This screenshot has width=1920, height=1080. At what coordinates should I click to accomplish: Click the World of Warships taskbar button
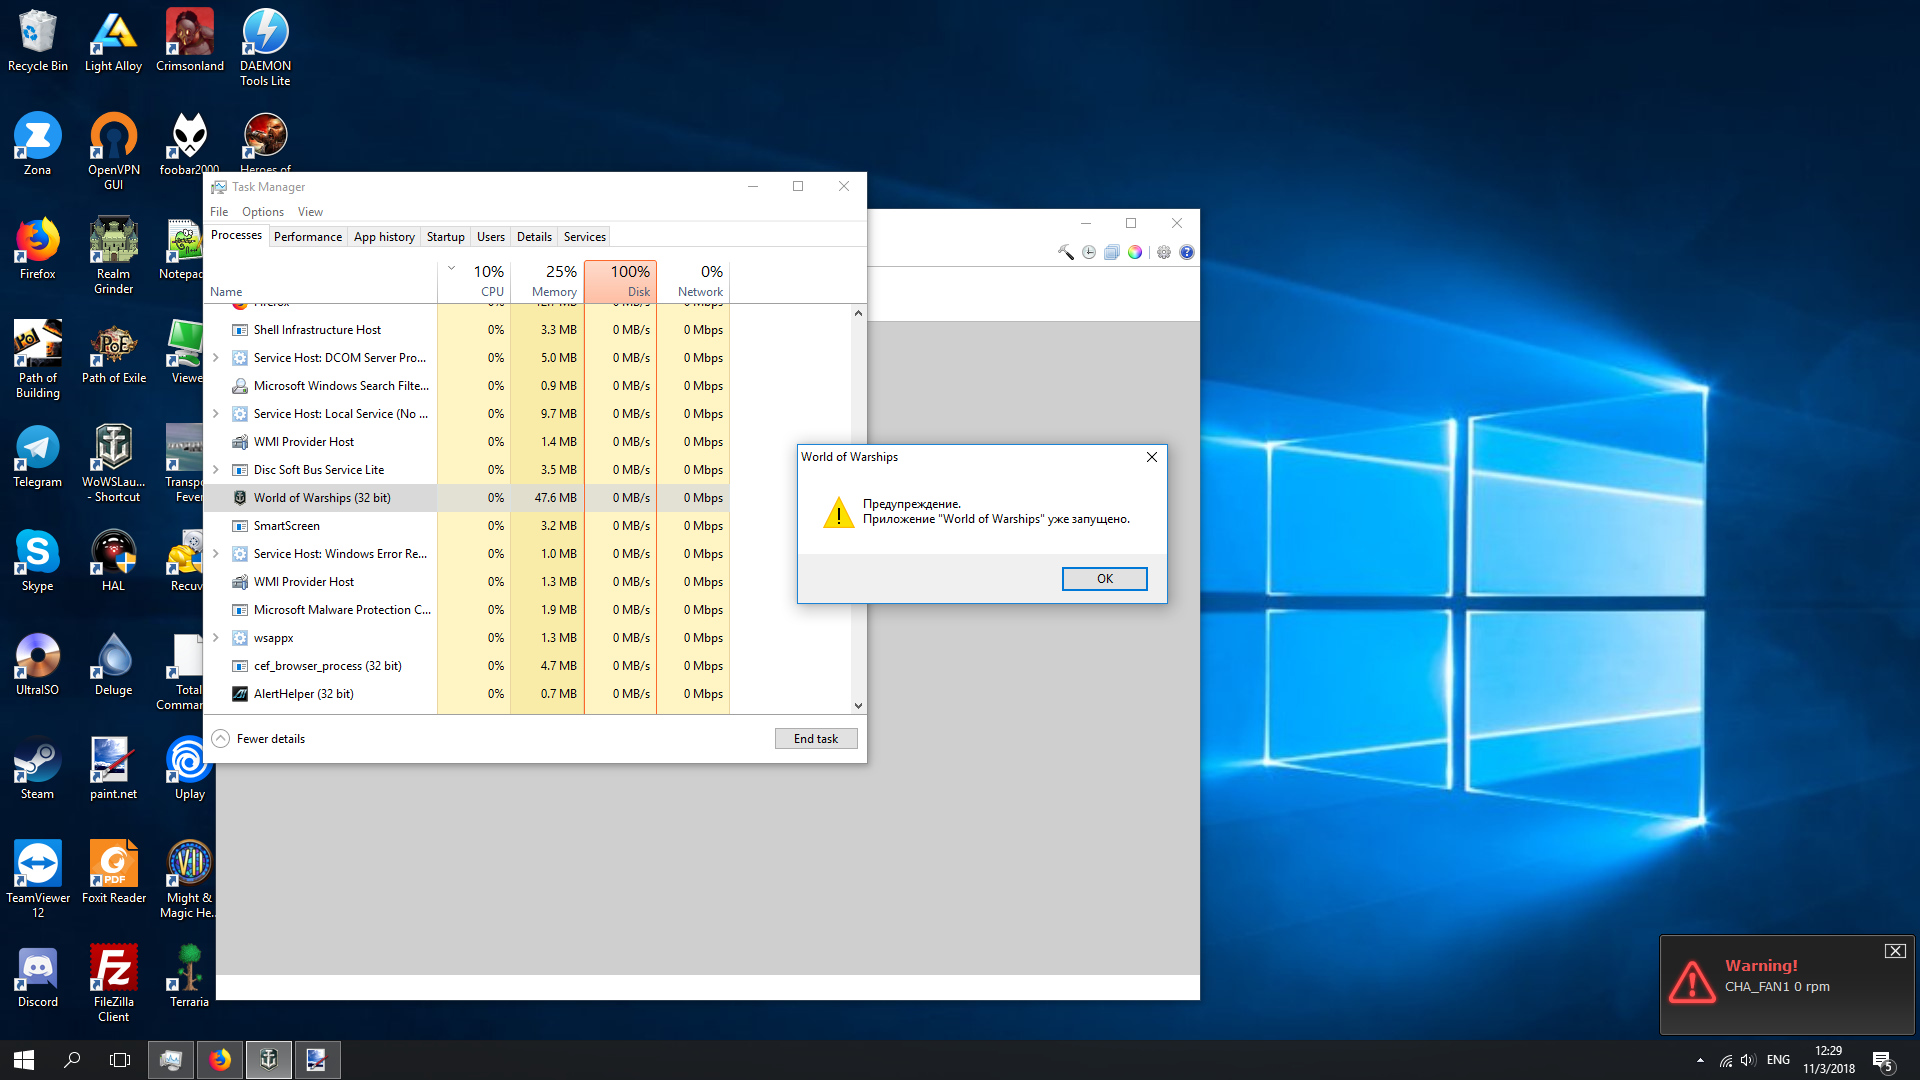pyautogui.click(x=269, y=1060)
